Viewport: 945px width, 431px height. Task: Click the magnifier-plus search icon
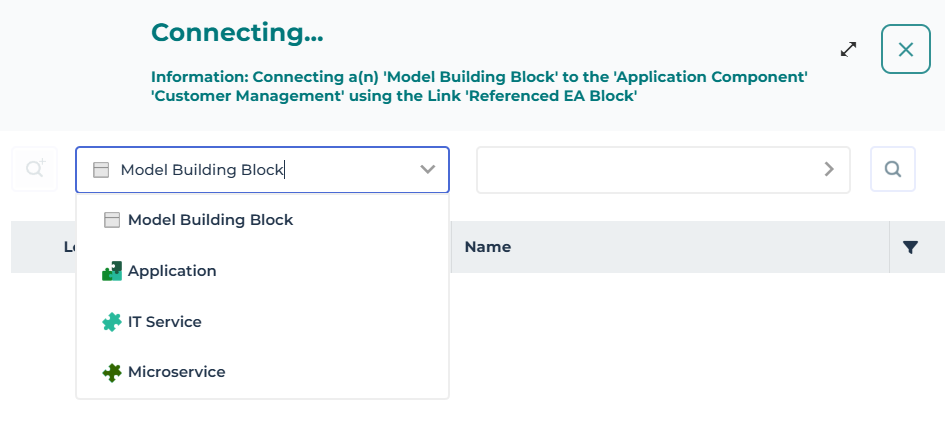coord(36,170)
